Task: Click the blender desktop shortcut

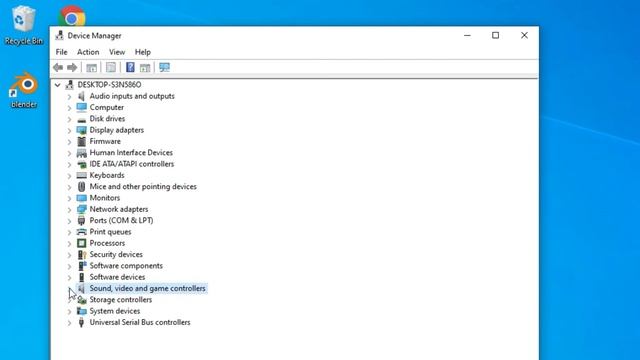Action: point(24,91)
